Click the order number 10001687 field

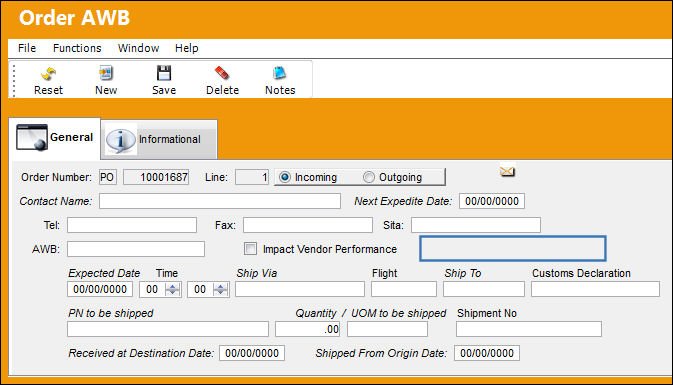[156, 177]
